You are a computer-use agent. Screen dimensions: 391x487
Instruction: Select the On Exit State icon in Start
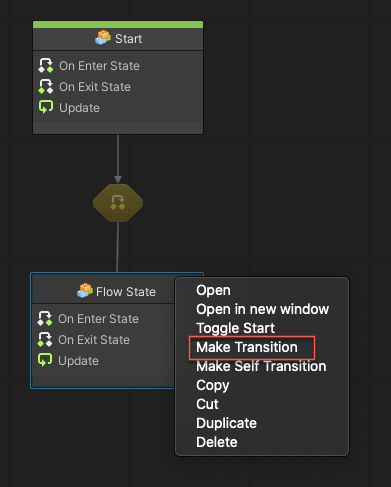(x=46, y=87)
